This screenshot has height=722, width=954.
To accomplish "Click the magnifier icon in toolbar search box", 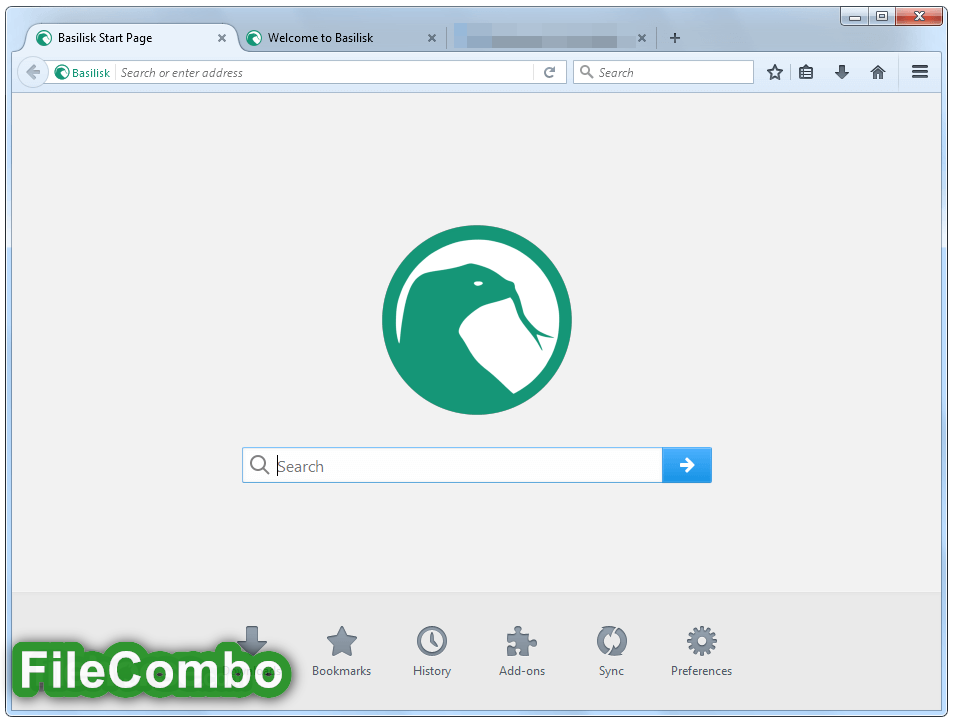I will click(x=587, y=72).
